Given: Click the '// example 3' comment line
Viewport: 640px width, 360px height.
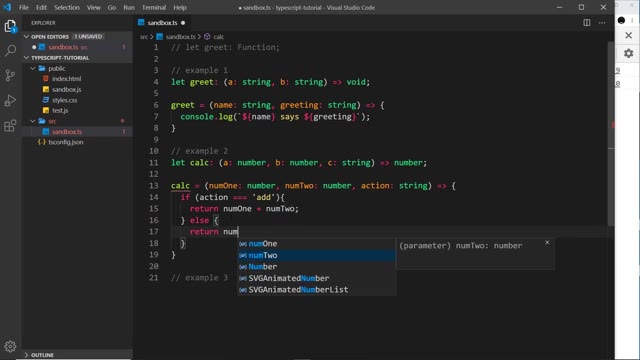Looking at the screenshot, I should click(200, 278).
